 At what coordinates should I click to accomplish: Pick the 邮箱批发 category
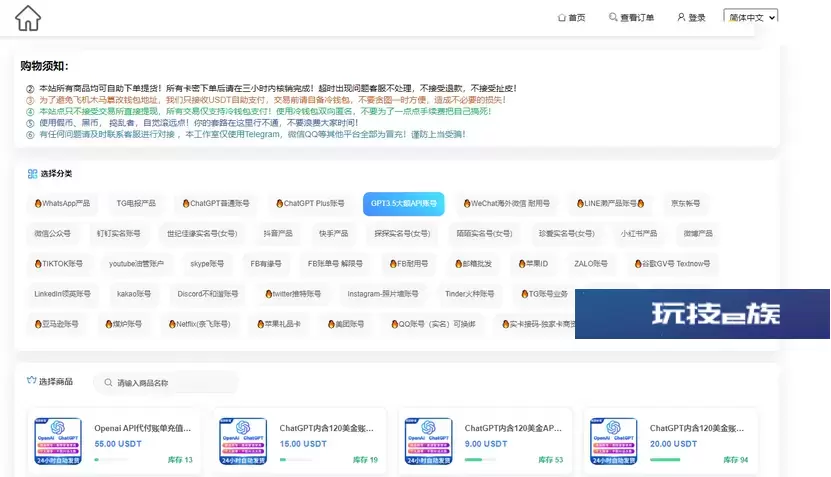(473, 264)
